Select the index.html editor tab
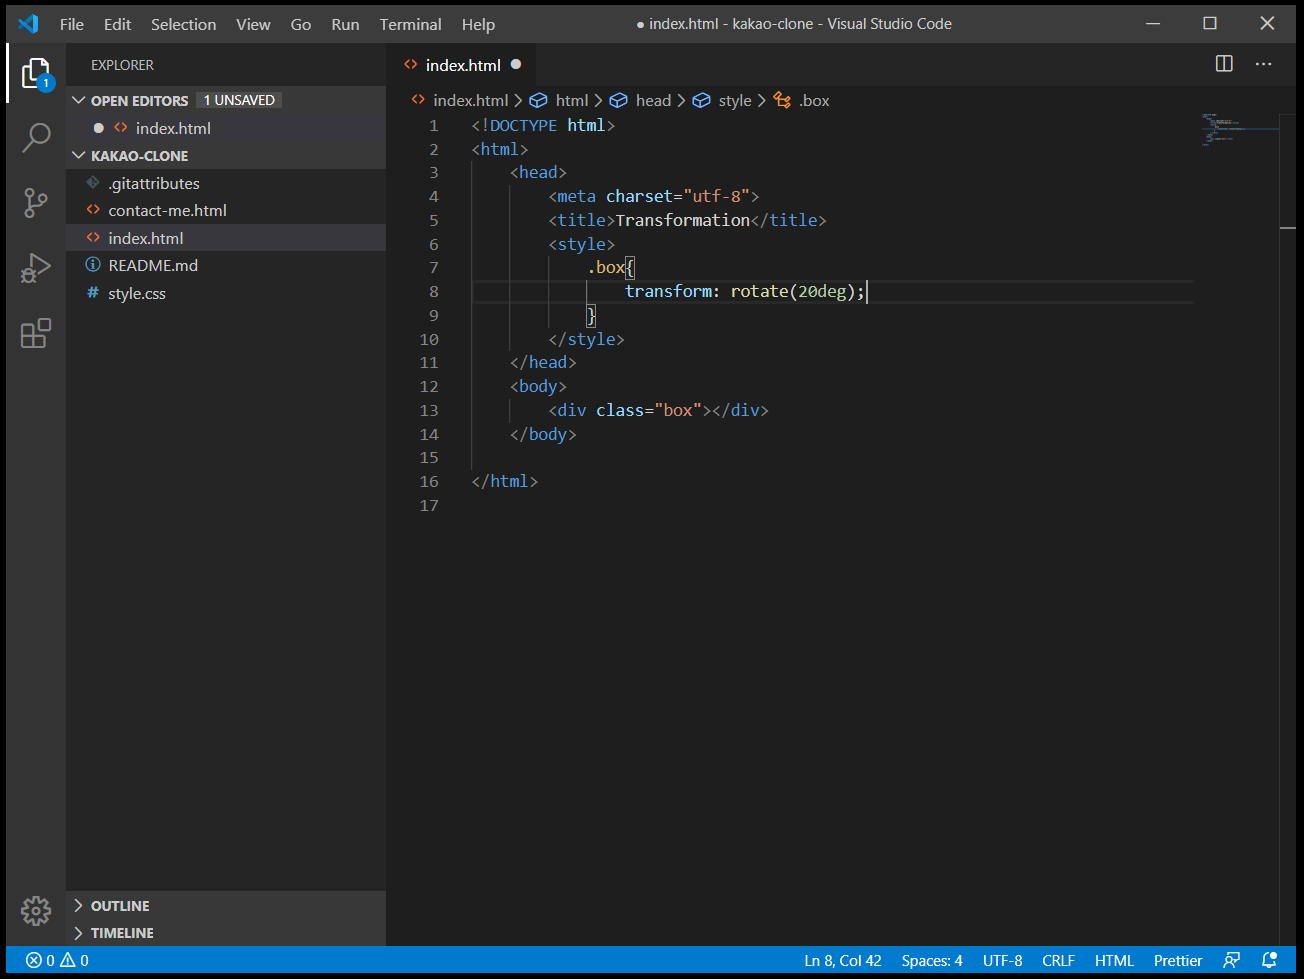 click(462, 64)
